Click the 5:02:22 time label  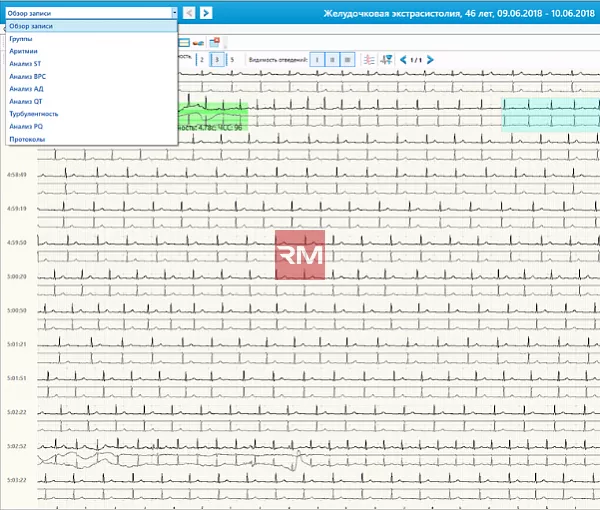pos(16,412)
